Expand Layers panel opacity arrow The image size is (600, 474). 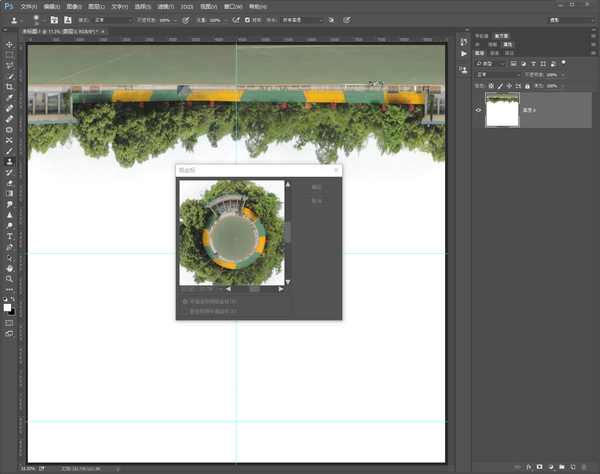562,75
